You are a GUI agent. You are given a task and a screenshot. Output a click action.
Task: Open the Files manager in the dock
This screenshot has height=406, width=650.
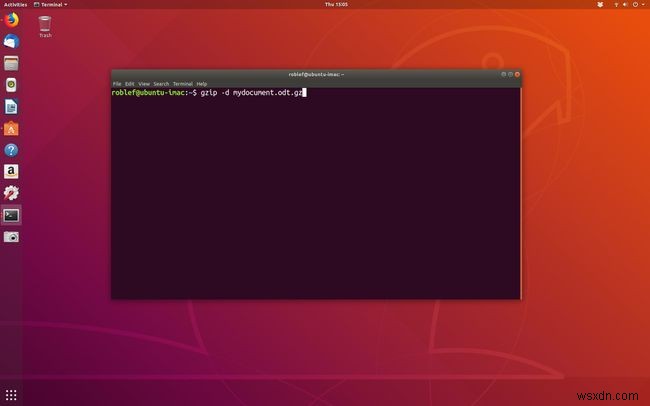(11, 63)
